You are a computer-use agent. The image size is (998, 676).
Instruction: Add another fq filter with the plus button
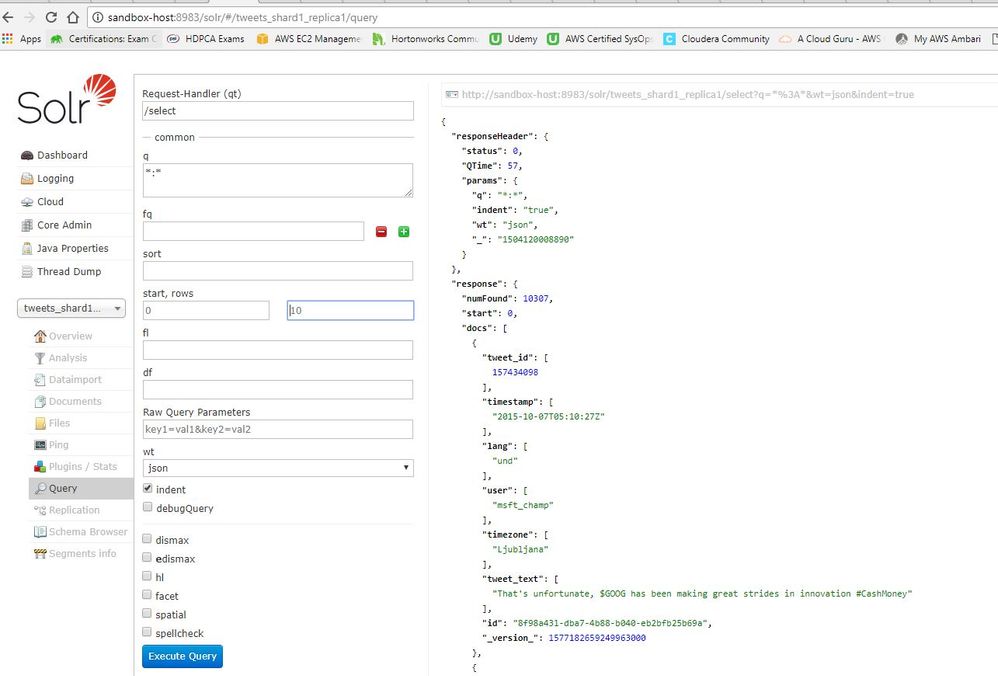coord(404,231)
